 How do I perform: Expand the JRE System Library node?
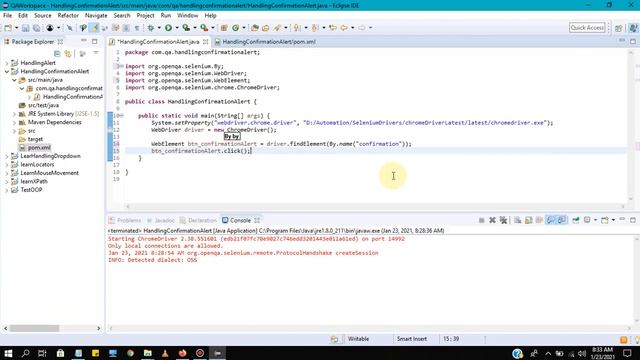14,114
